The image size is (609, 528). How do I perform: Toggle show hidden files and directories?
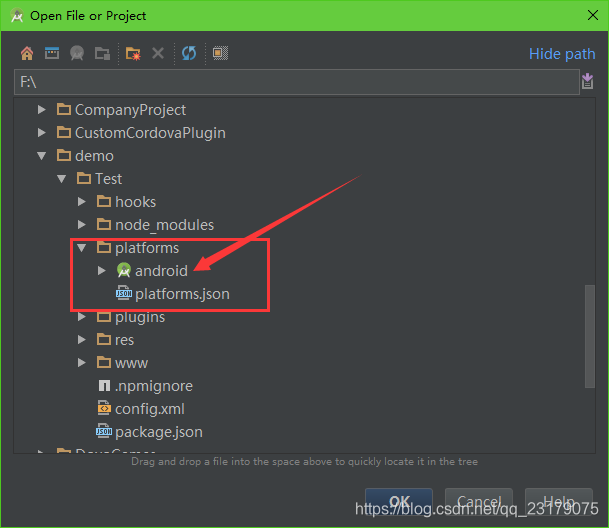(x=220, y=53)
